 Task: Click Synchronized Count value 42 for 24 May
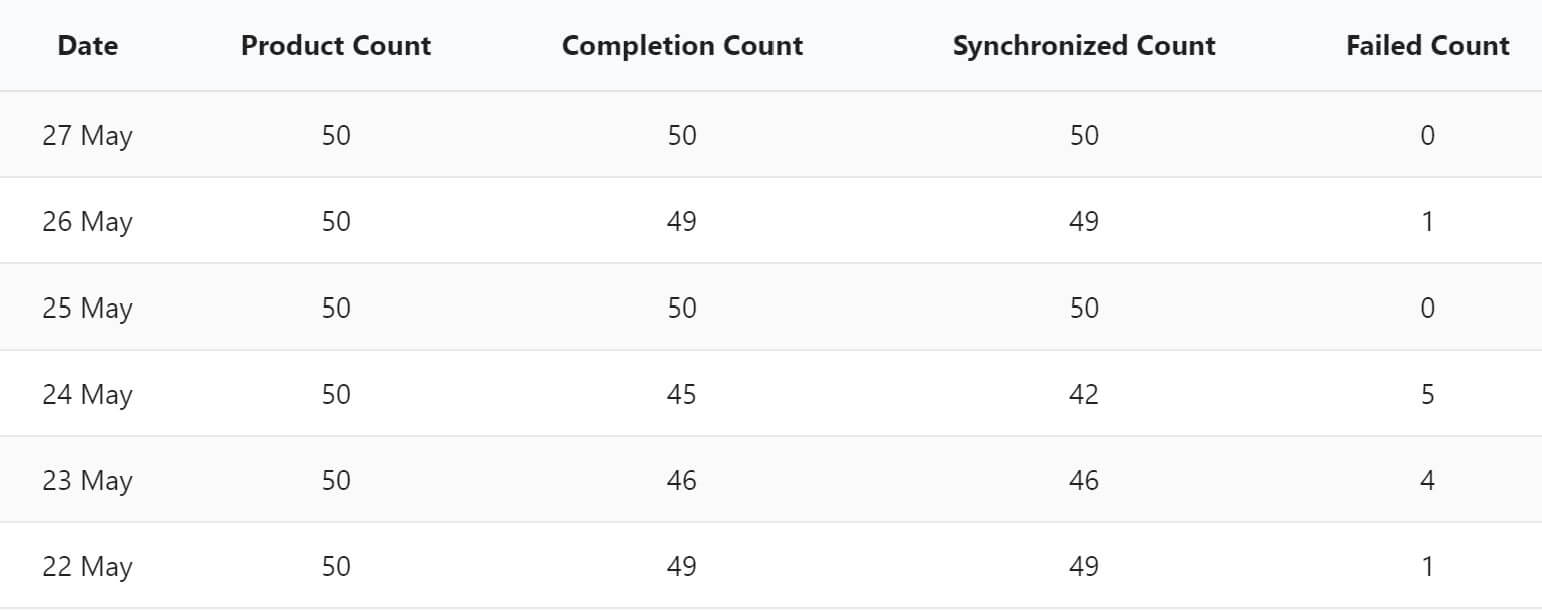pyautogui.click(x=1084, y=394)
